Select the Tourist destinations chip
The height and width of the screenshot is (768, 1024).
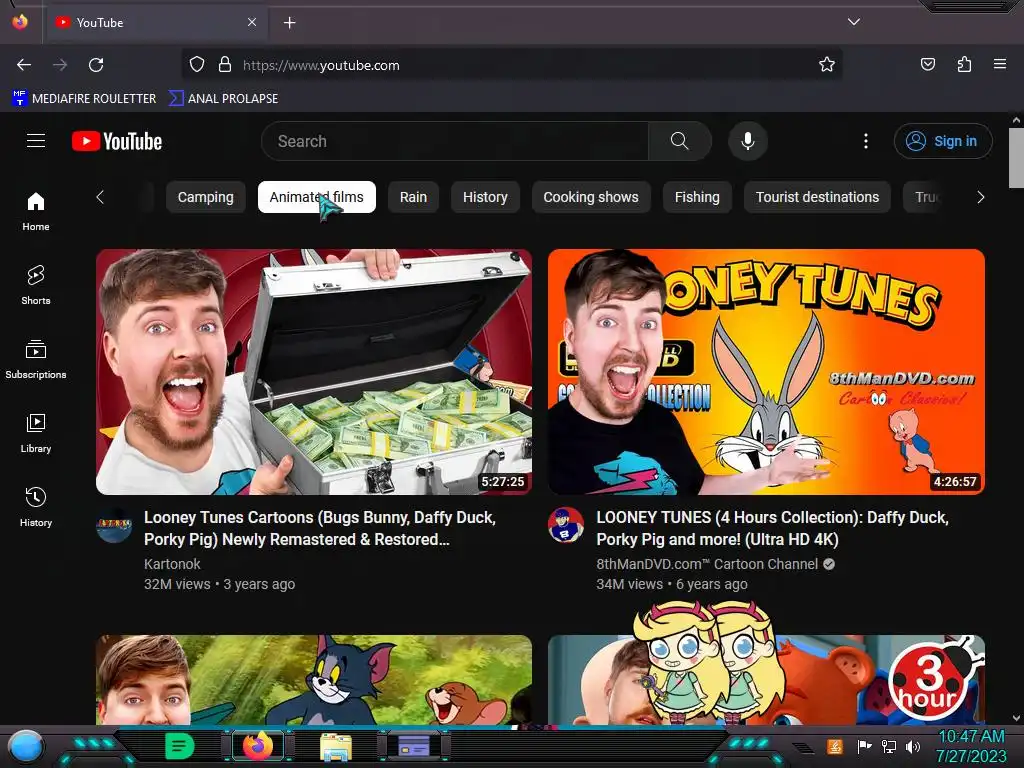817,197
